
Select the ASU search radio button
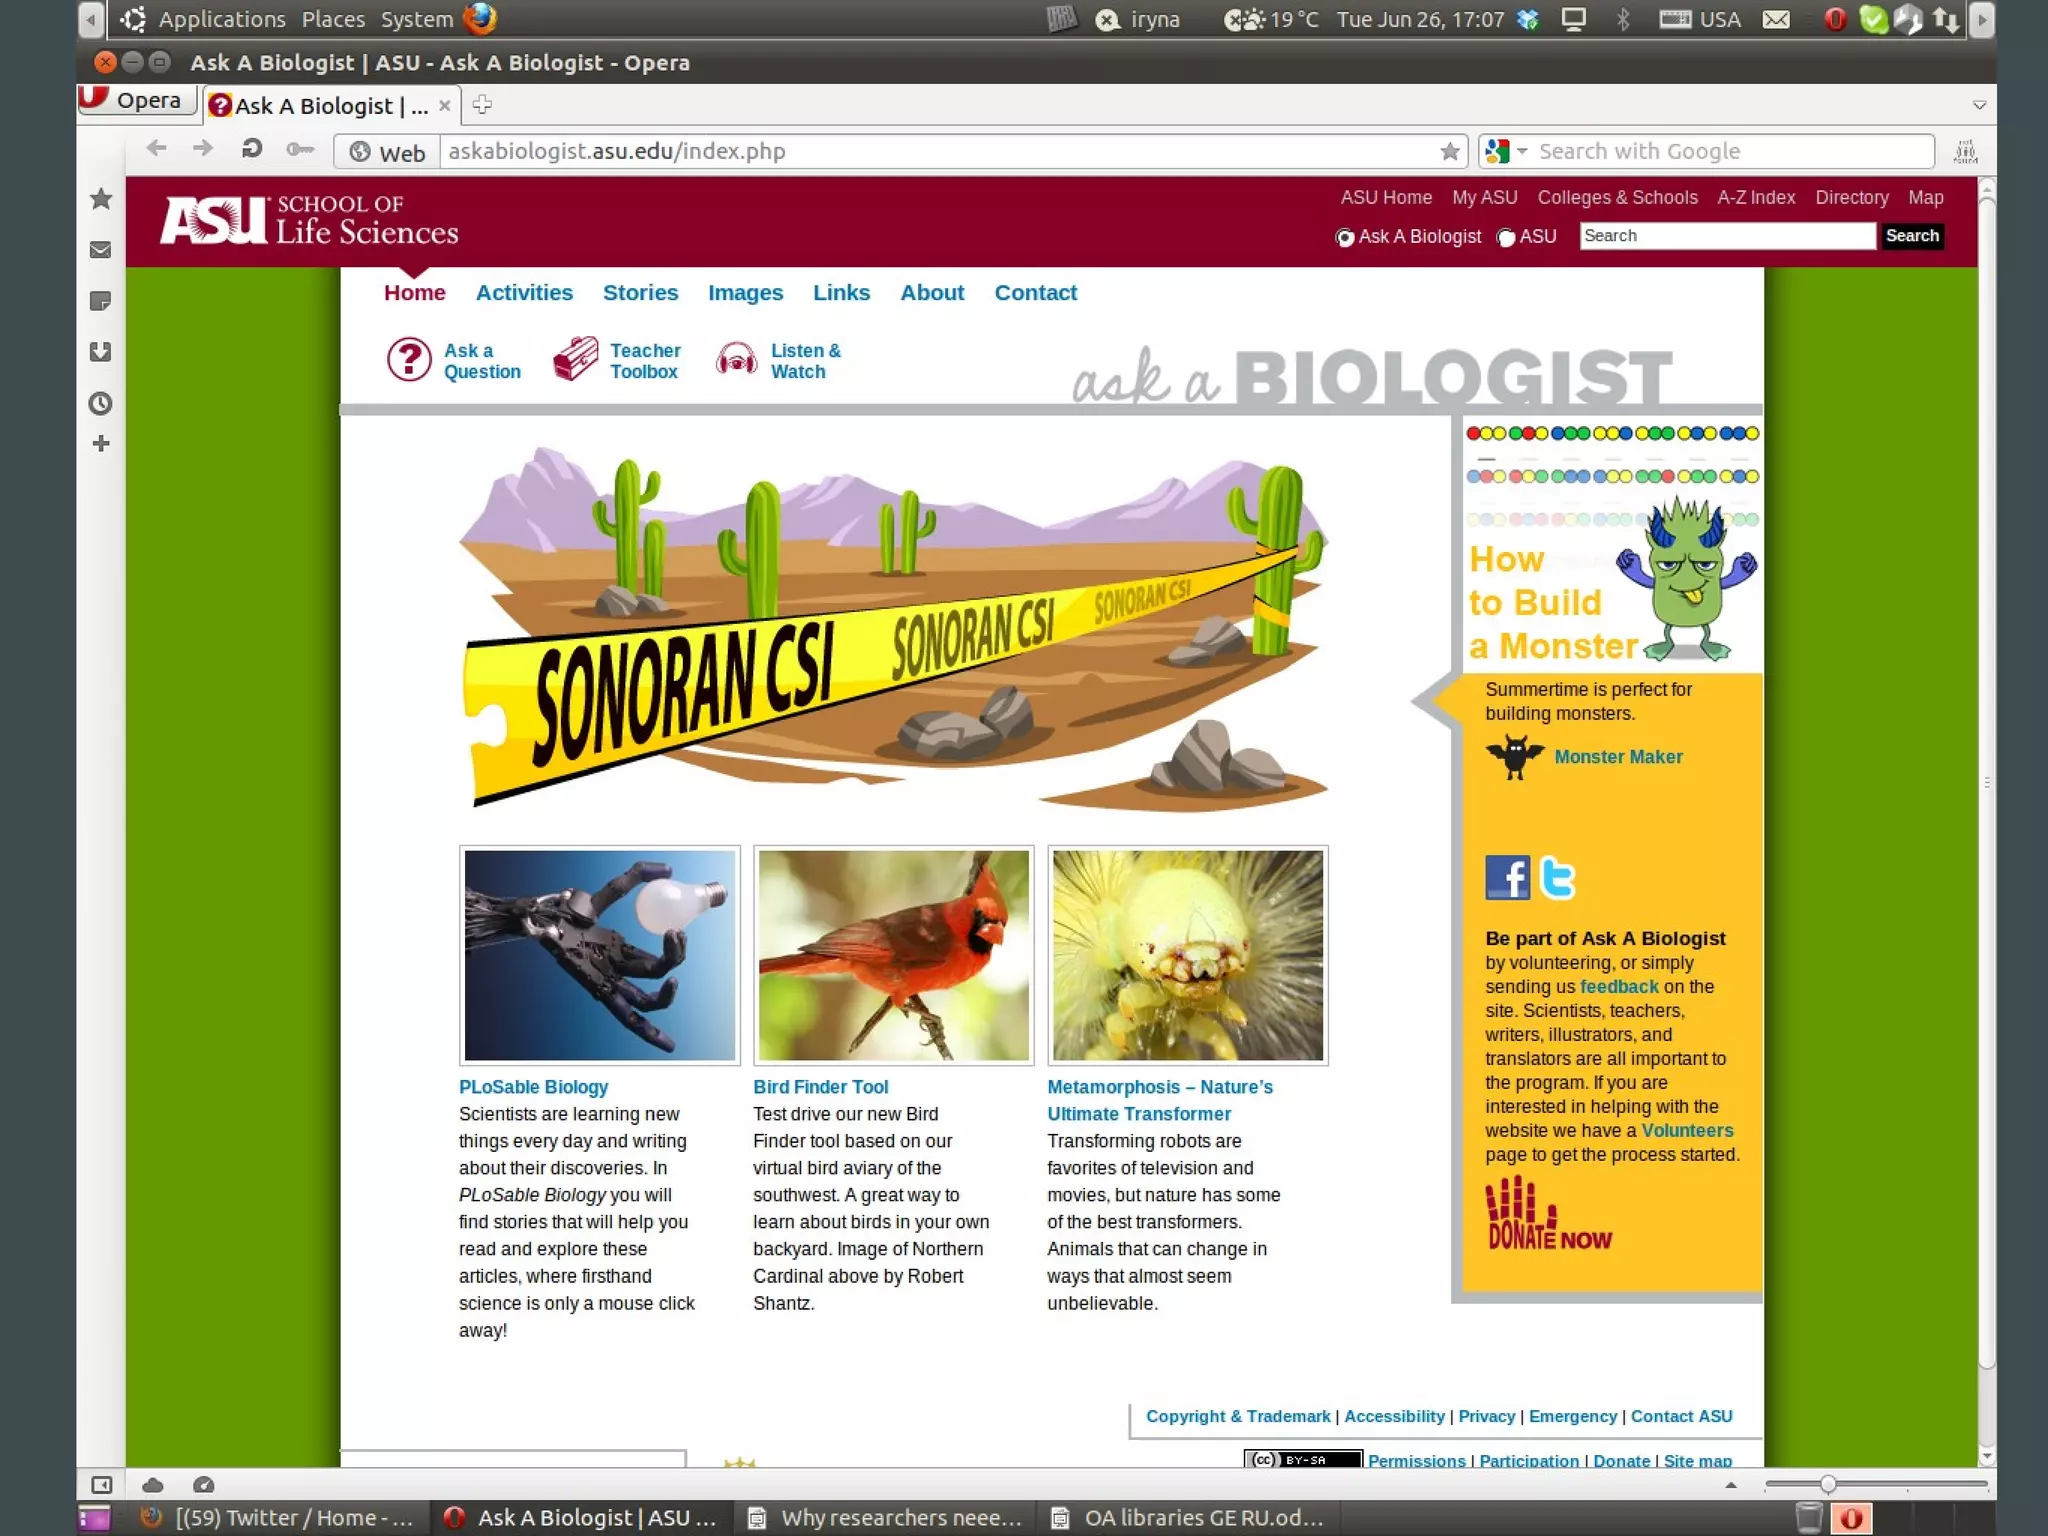(1505, 237)
